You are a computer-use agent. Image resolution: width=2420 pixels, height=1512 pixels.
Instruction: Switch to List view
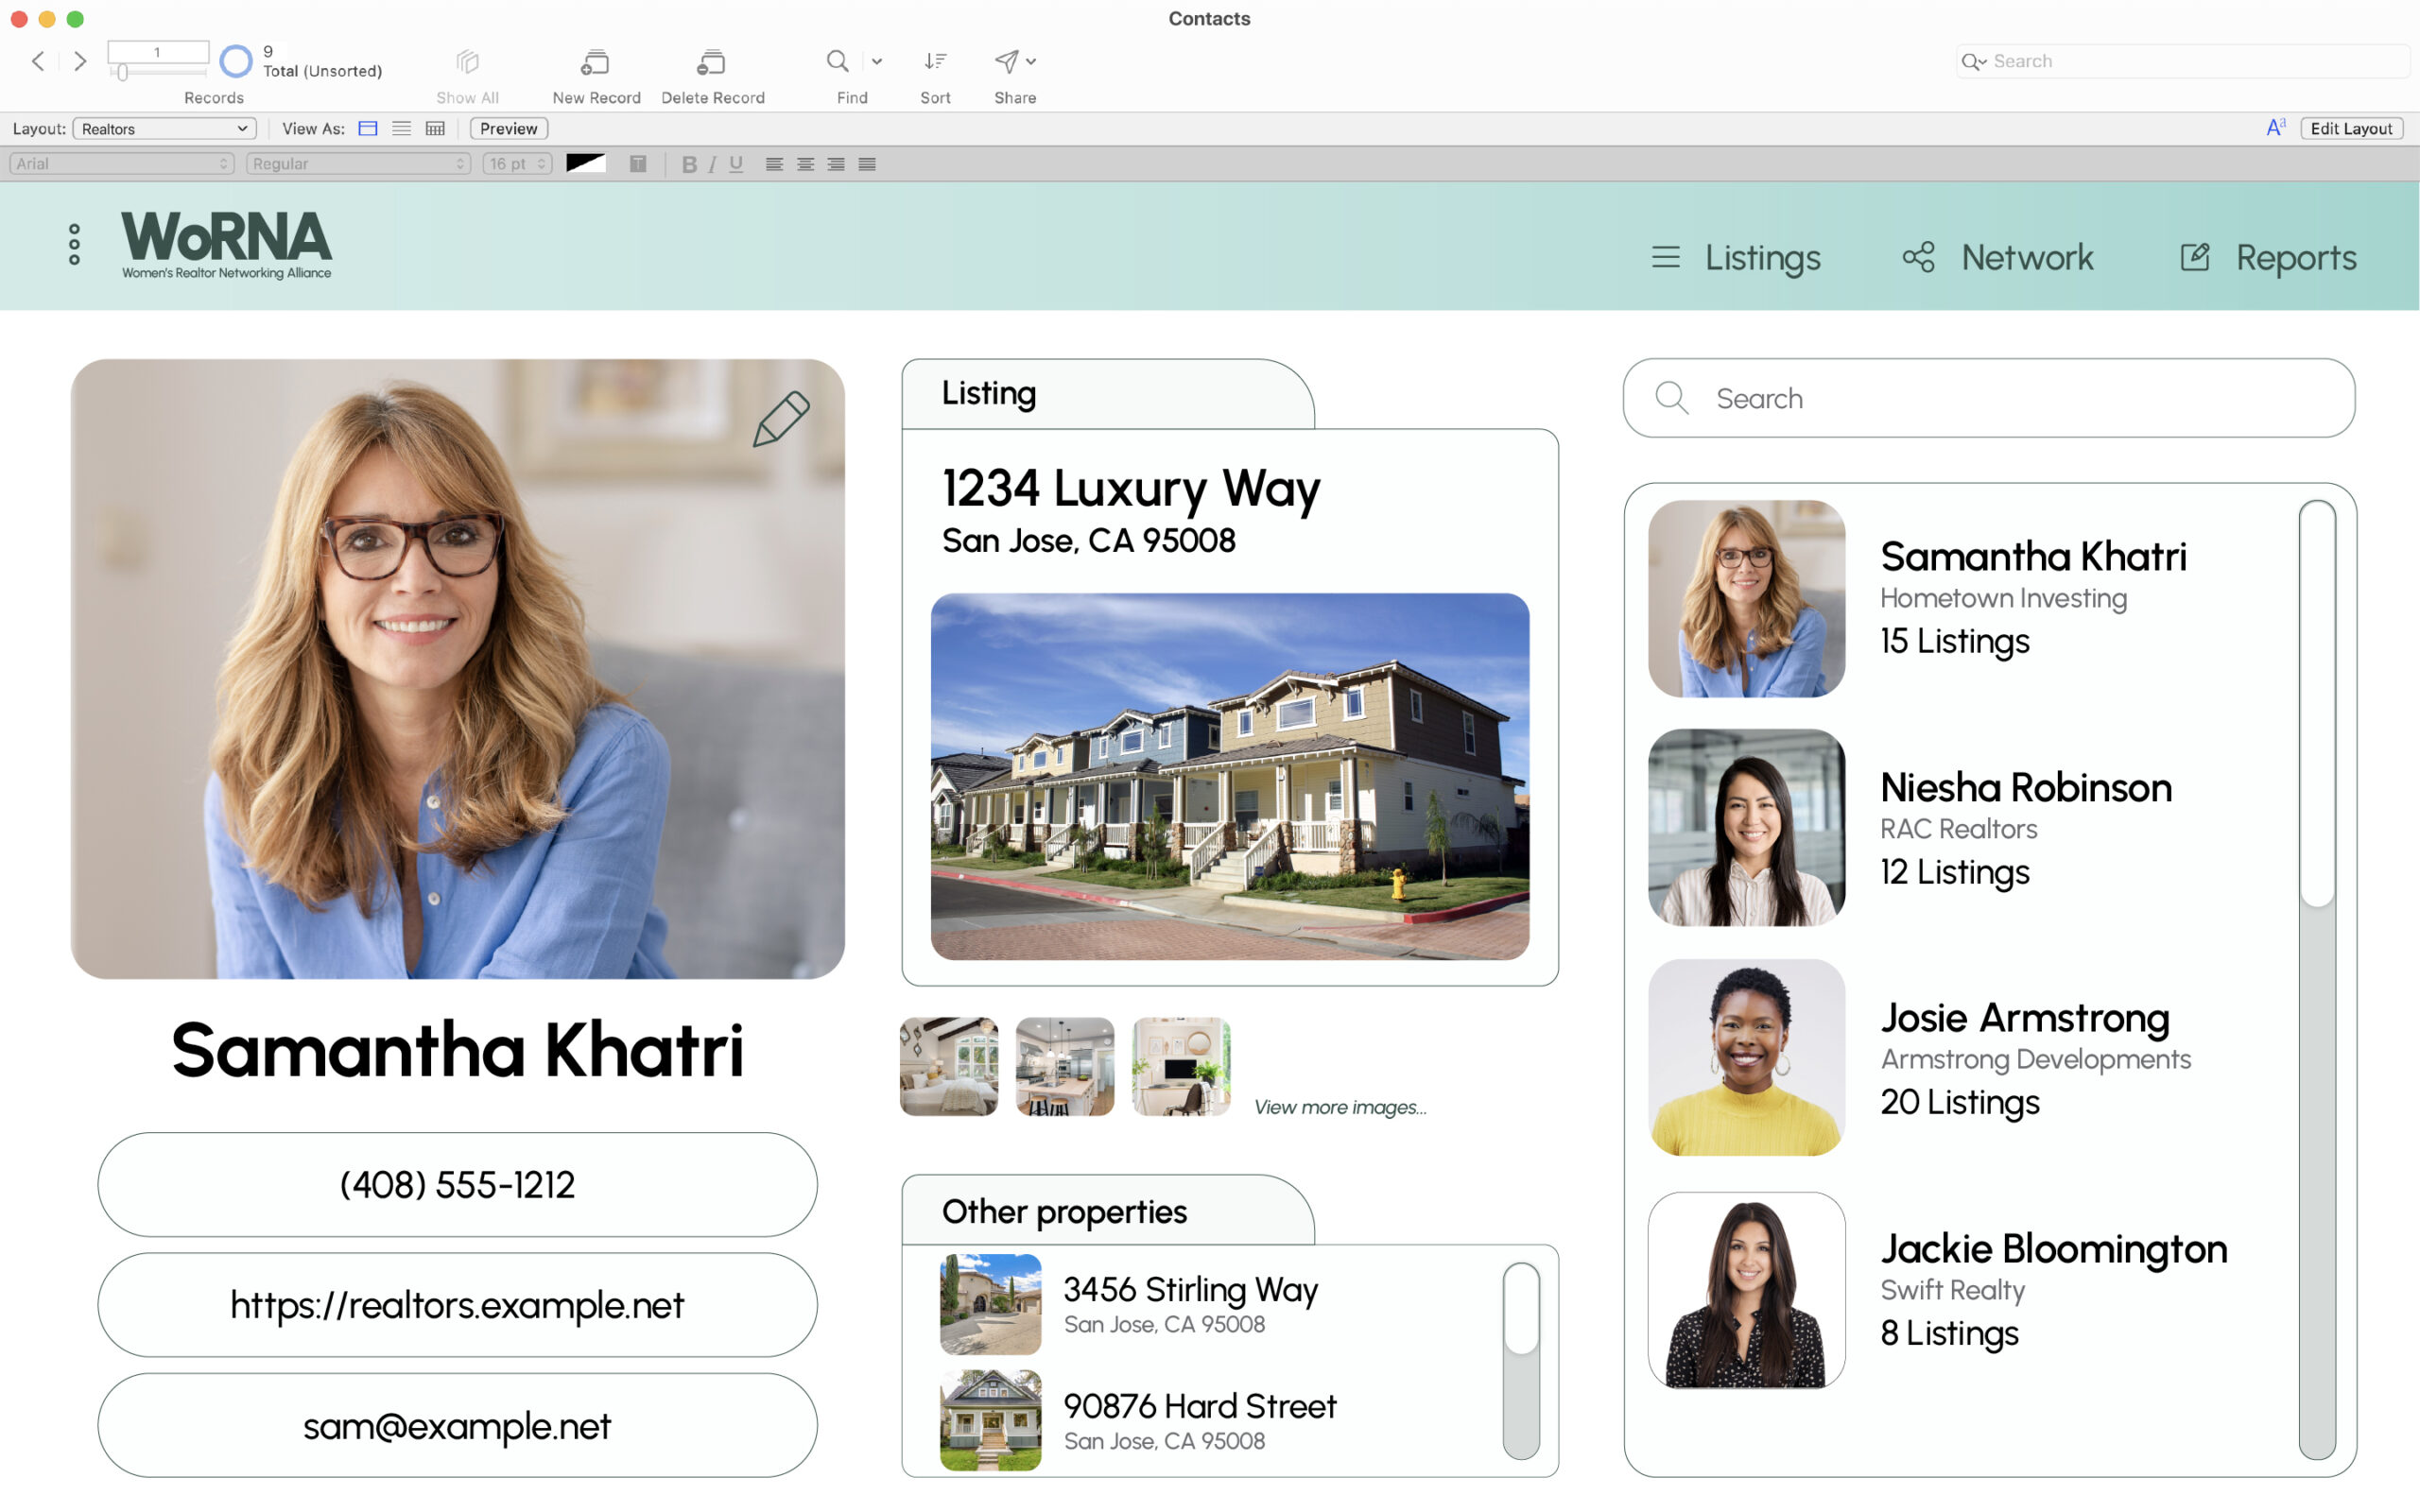(x=401, y=128)
